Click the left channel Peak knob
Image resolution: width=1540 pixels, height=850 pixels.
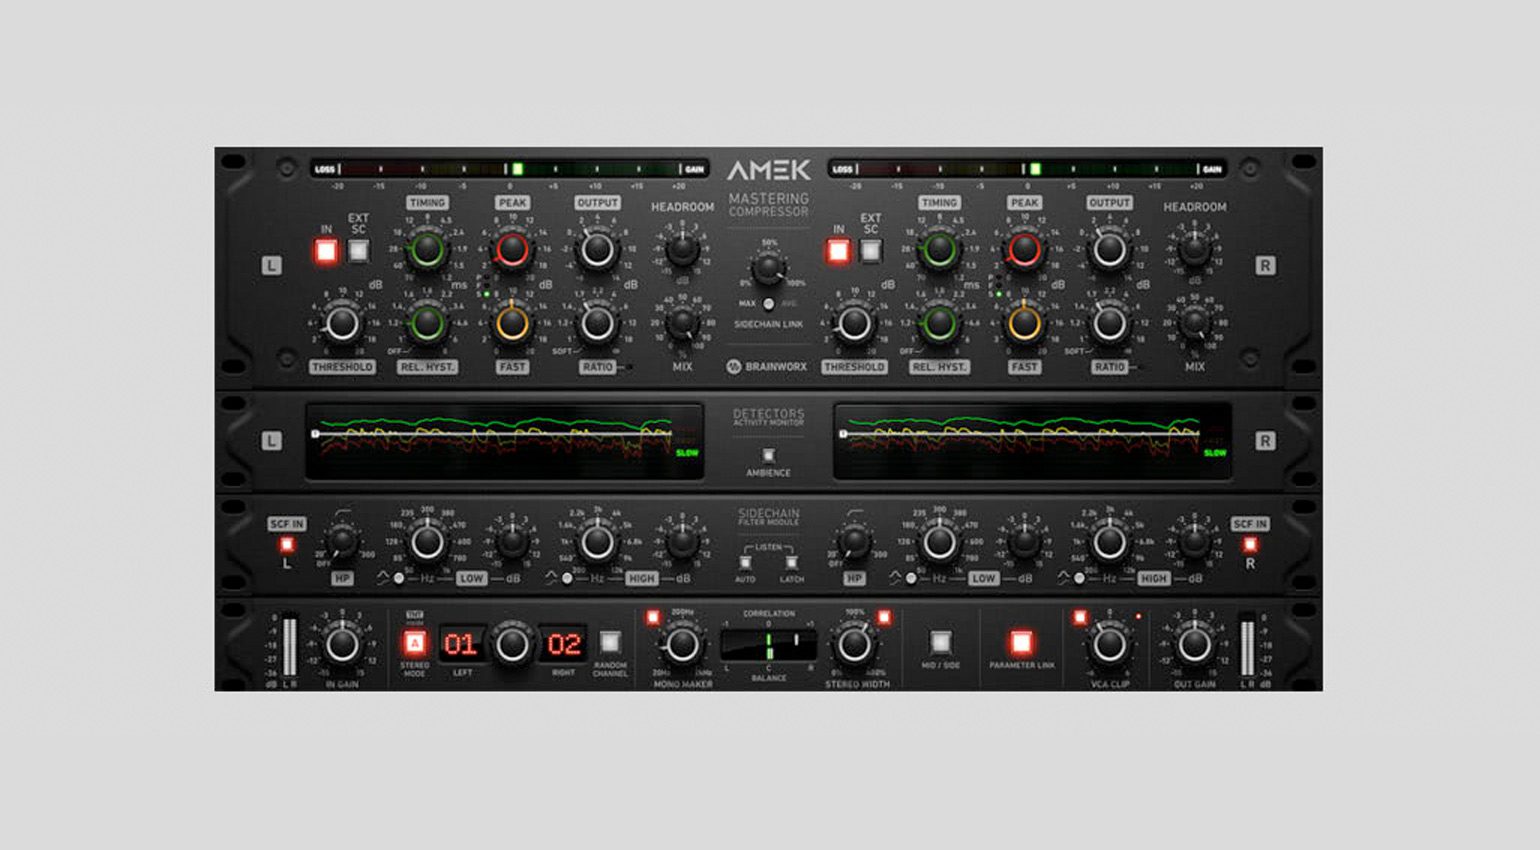(x=512, y=250)
